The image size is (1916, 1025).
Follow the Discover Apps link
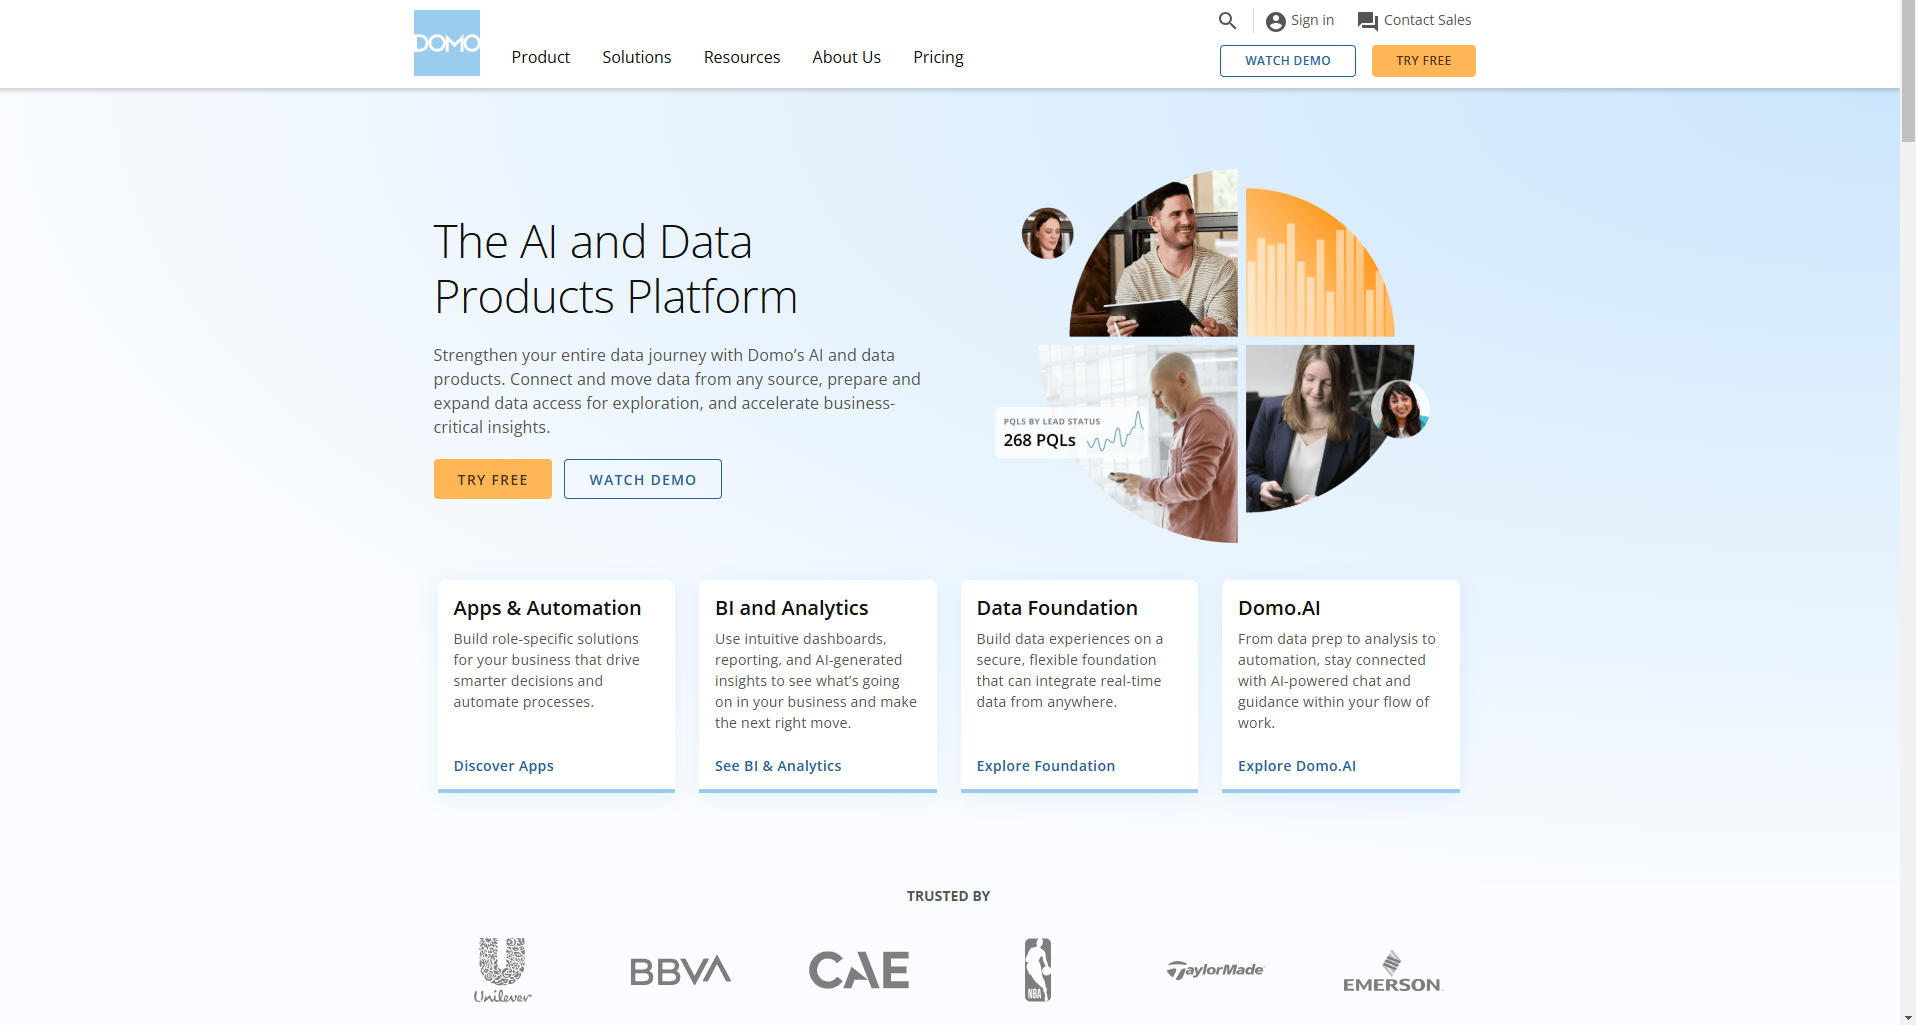(503, 766)
